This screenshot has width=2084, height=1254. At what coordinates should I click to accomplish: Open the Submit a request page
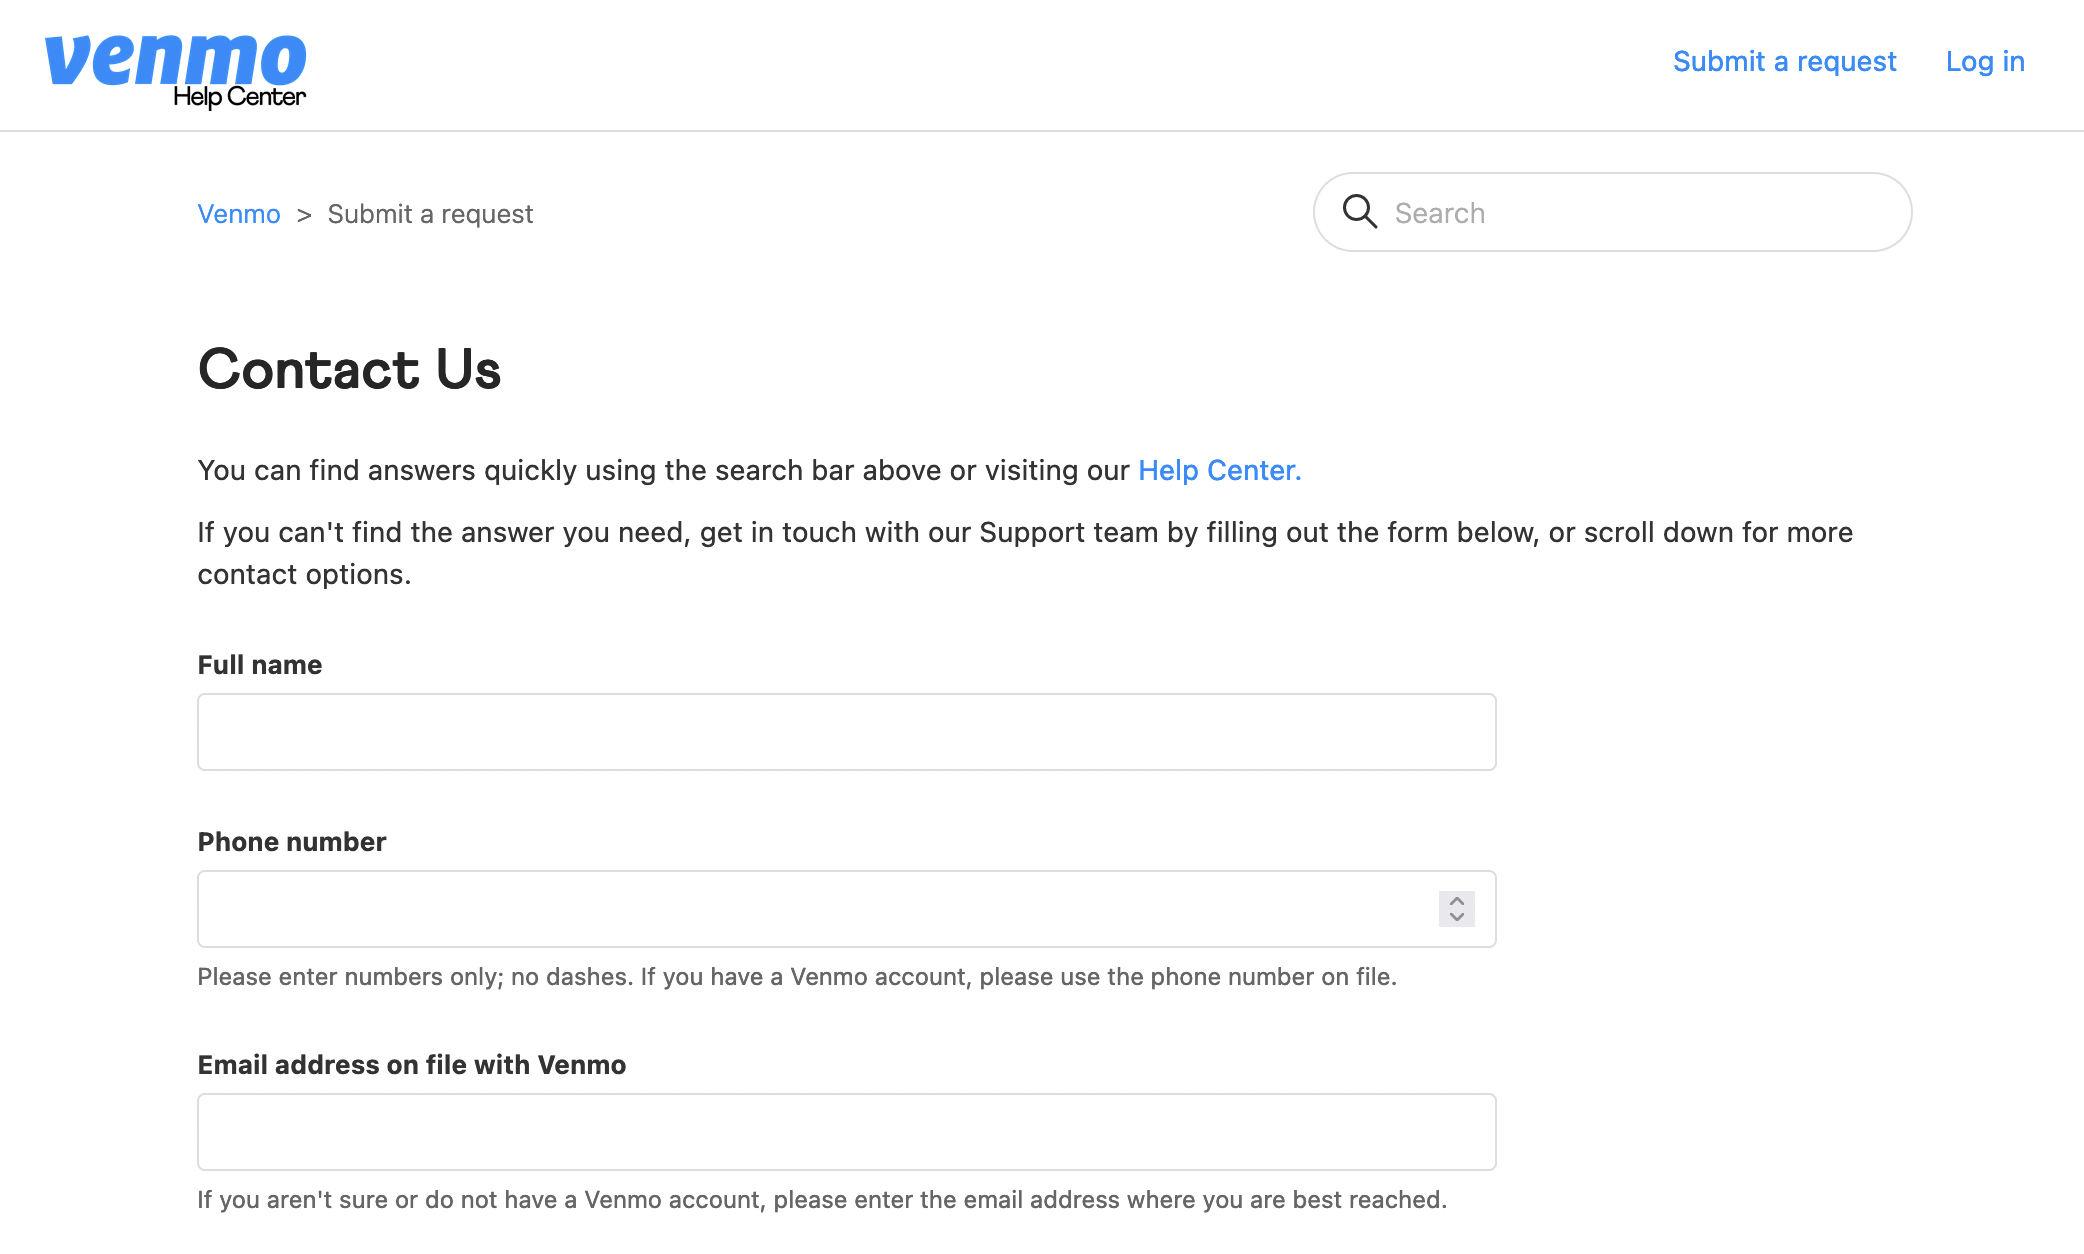[x=1784, y=61]
